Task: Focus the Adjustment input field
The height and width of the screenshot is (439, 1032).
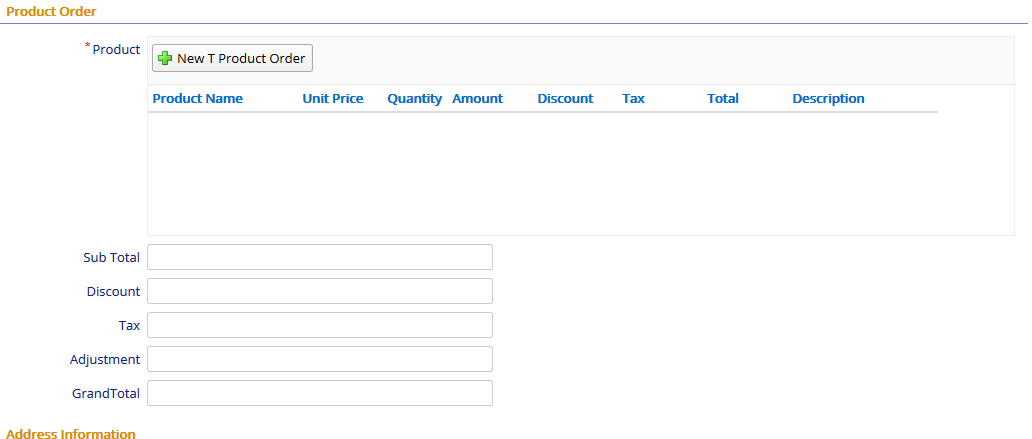Action: [x=320, y=359]
